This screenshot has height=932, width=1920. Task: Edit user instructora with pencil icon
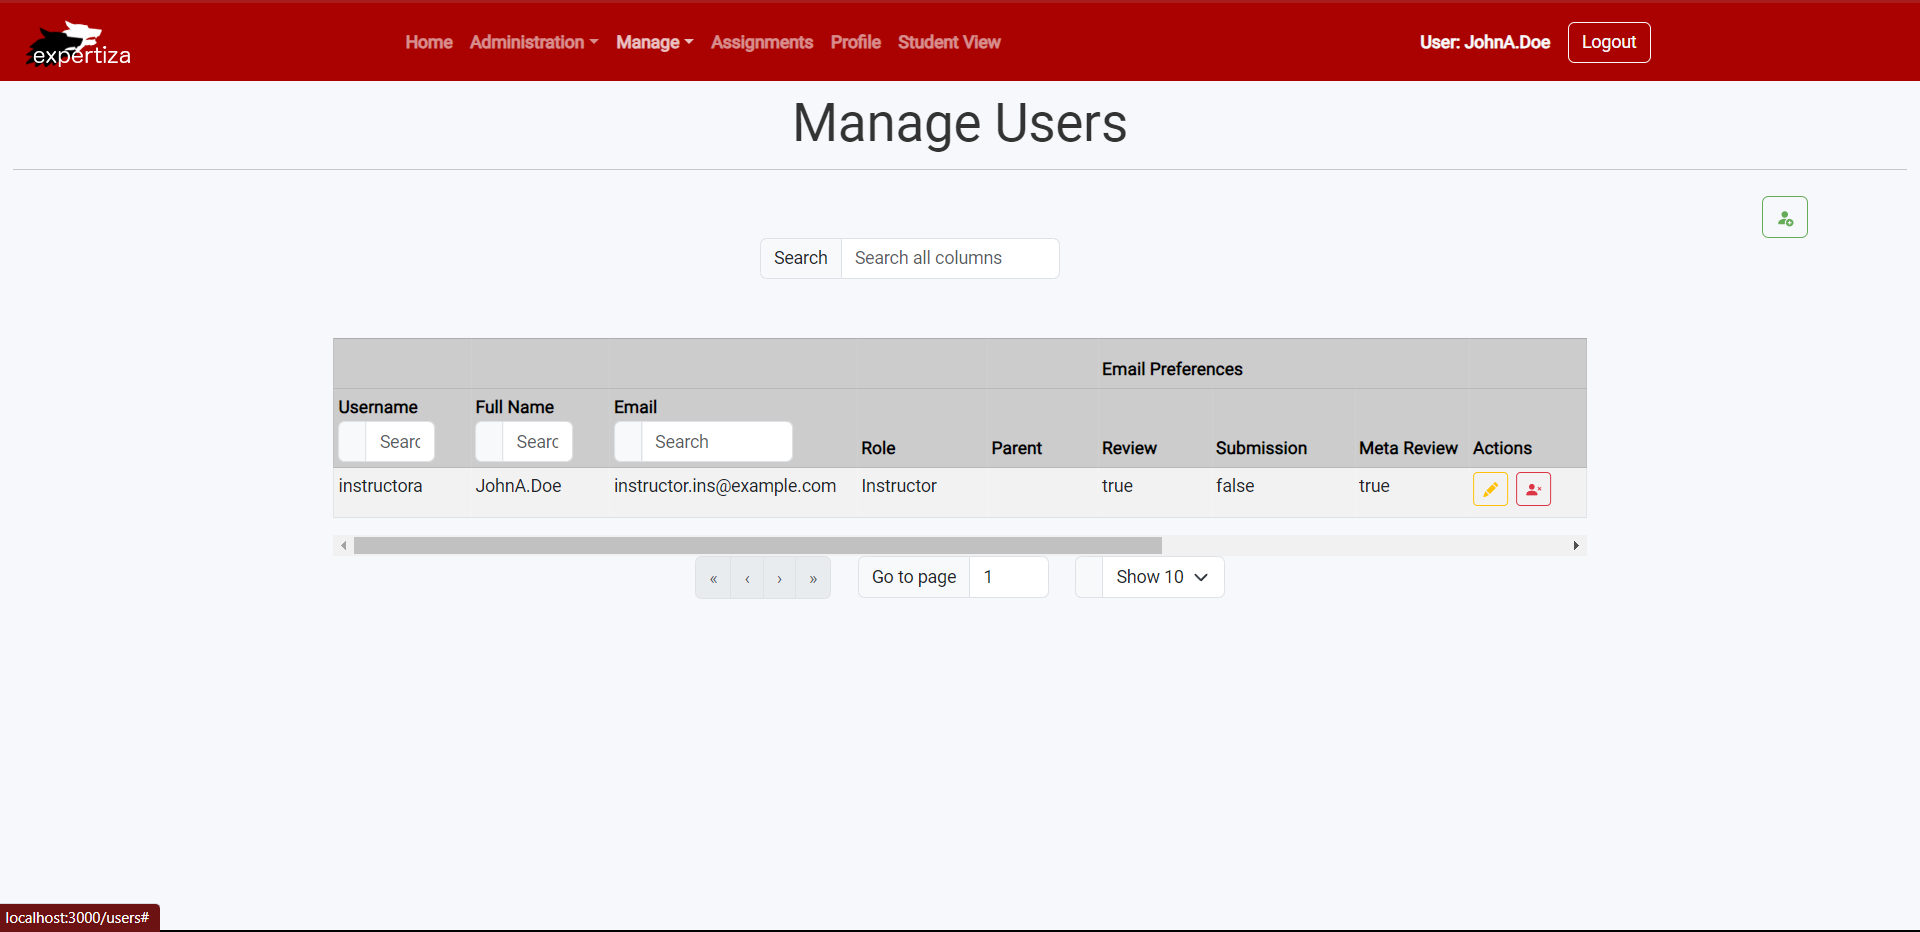click(x=1490, y=489)
